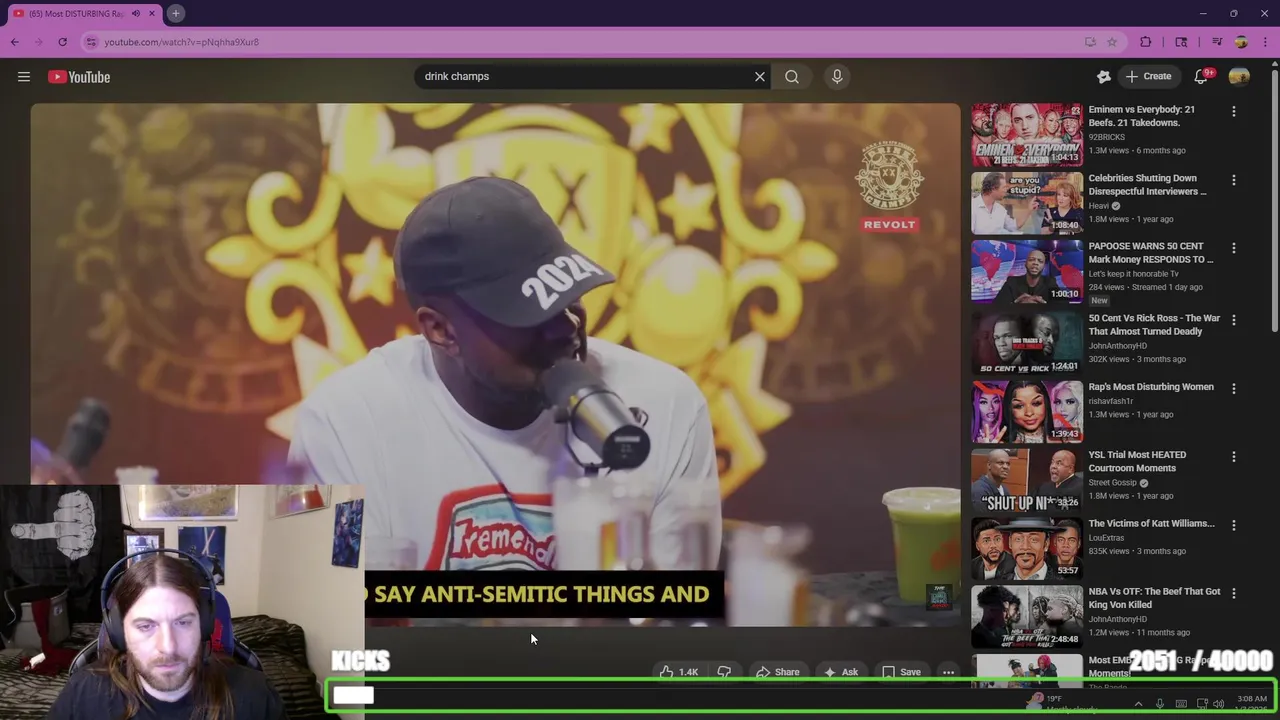Image resolution: width=1280 pixels, height=720 pixels.
Task: Open more actions ellipsis below video
Action: click(x=948, y=672)
